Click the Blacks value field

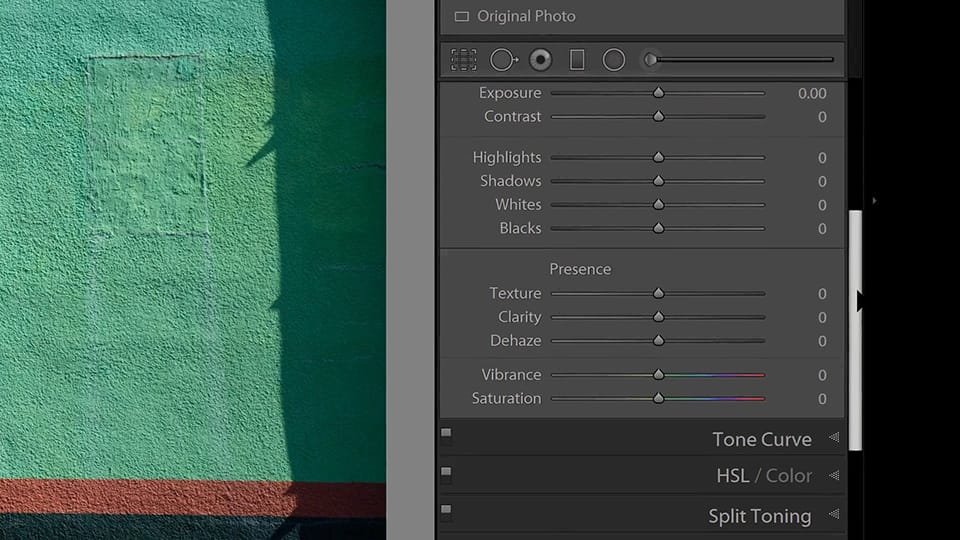(822, 229)
